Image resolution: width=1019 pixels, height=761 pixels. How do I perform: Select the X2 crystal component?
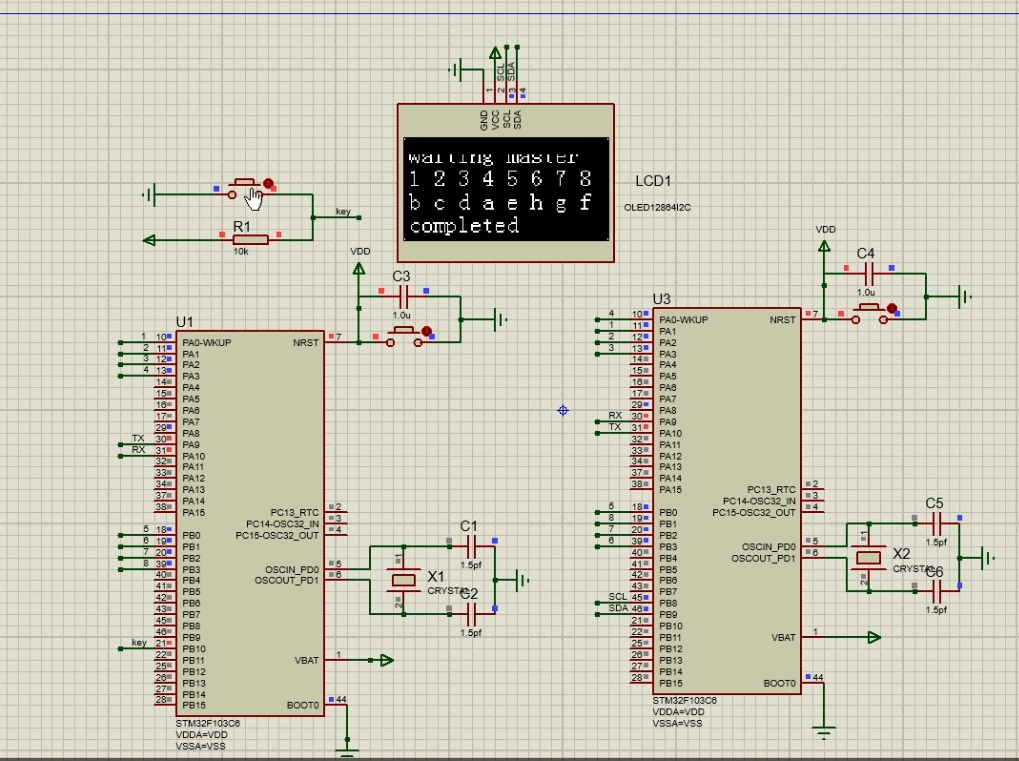pos(868,558)
